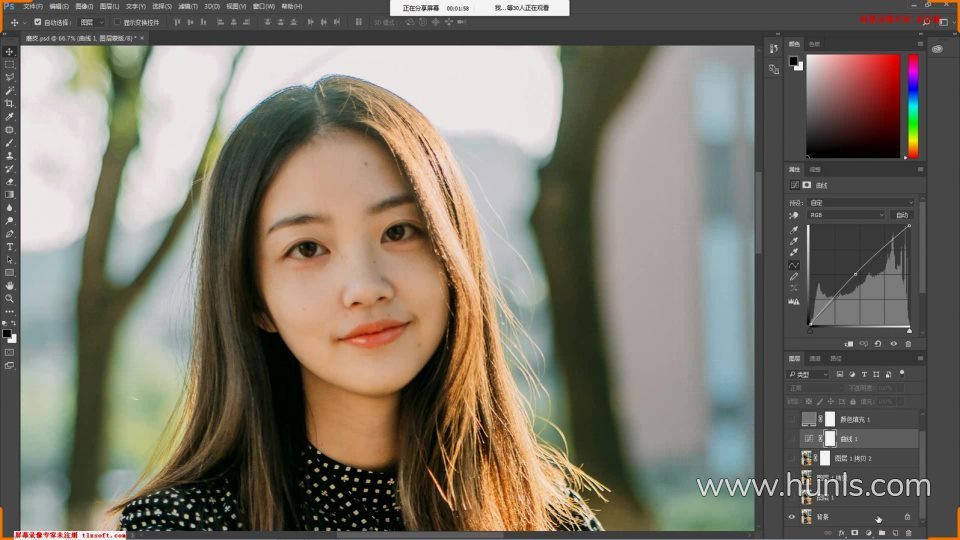Select the Move tool in the toolbox
The width and height of the screenshot is (960, 540).
9,51
